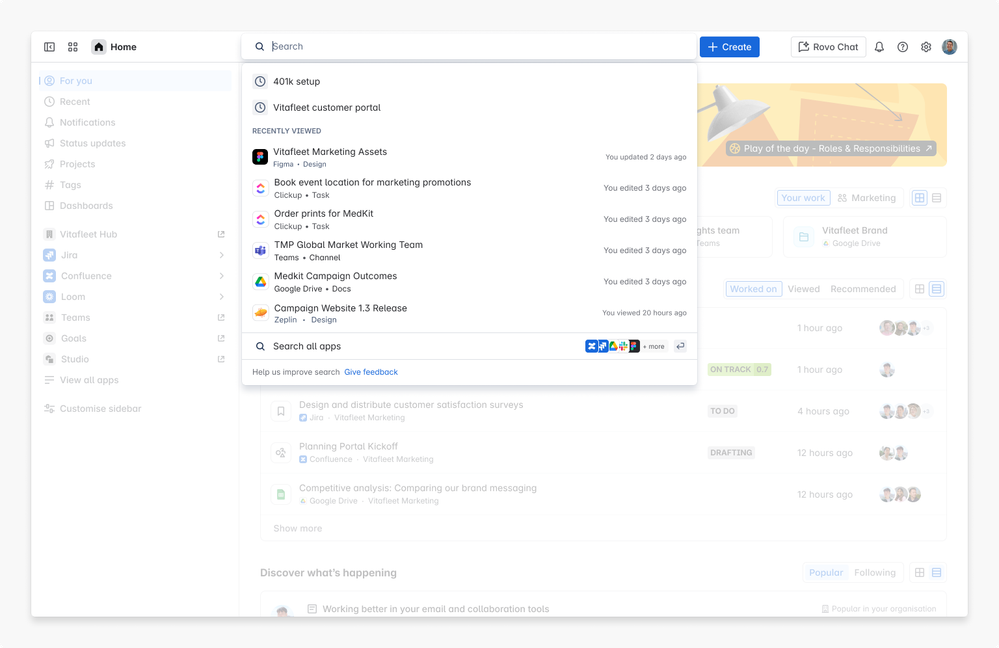Click the Figma icon of Vitafleet Marketing Assets
999x648 pixels.
coord(260,157)
